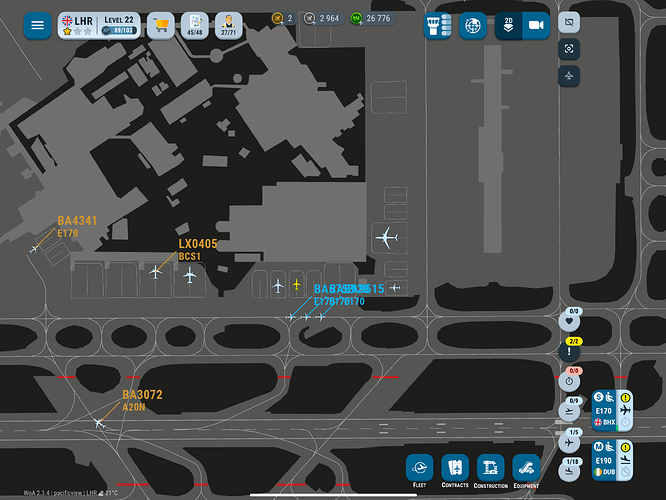Switch to 2D layers view
This screenshot has width=666, height=500.
click(x=508, y=25)
